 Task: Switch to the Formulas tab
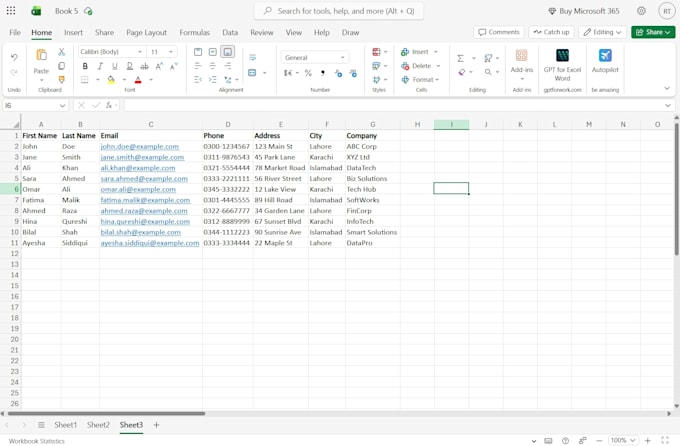tap(195, 33)
